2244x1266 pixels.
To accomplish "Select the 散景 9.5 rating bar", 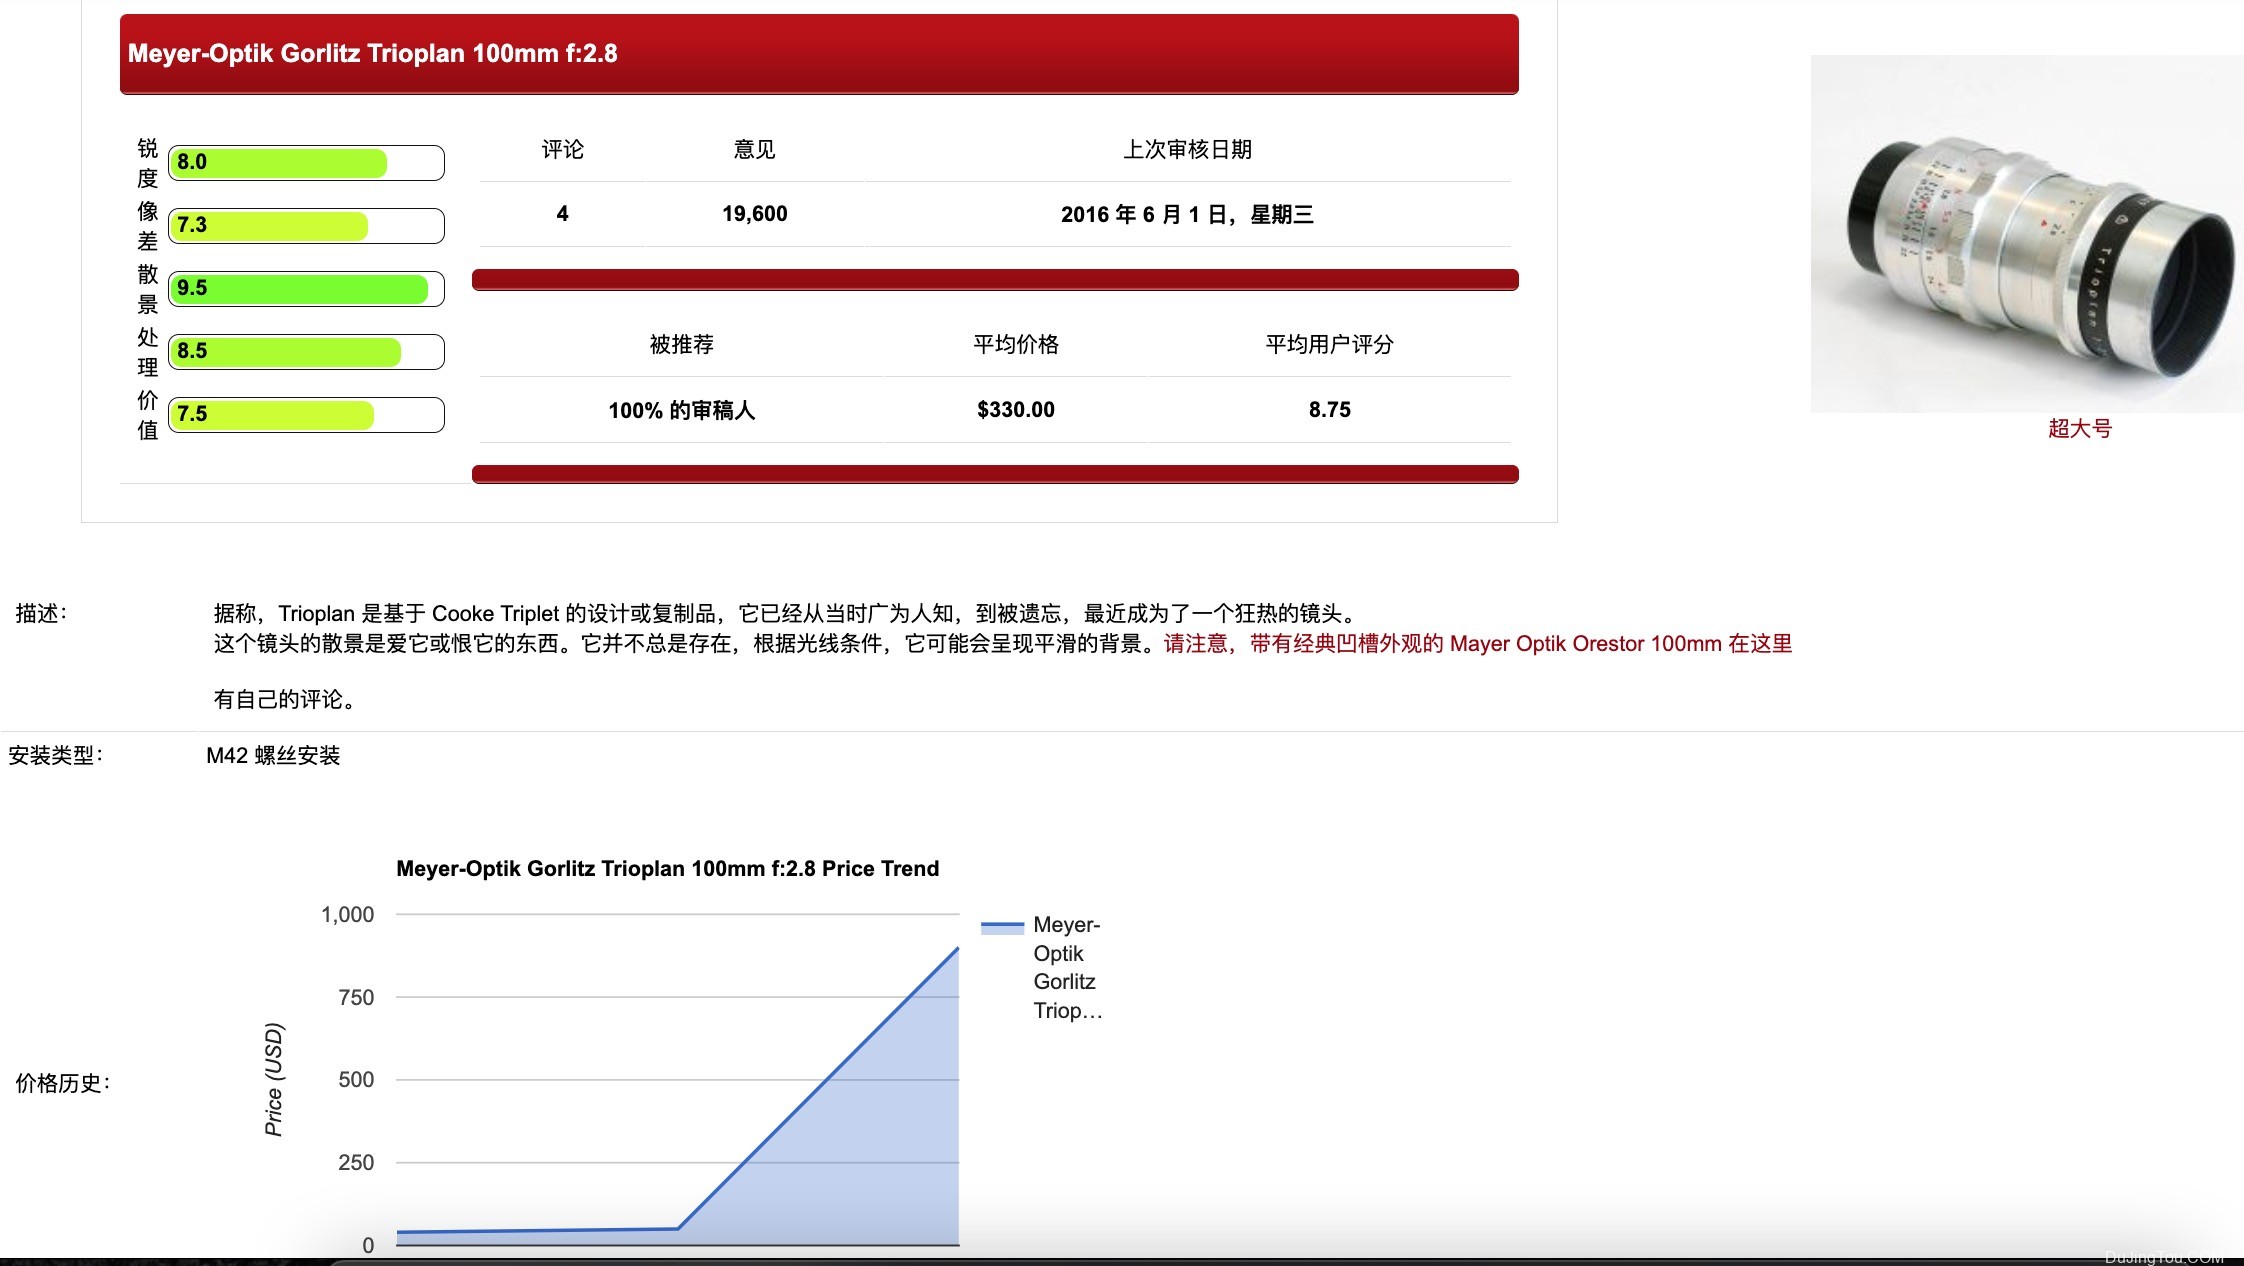I will [x=306, y=289].
